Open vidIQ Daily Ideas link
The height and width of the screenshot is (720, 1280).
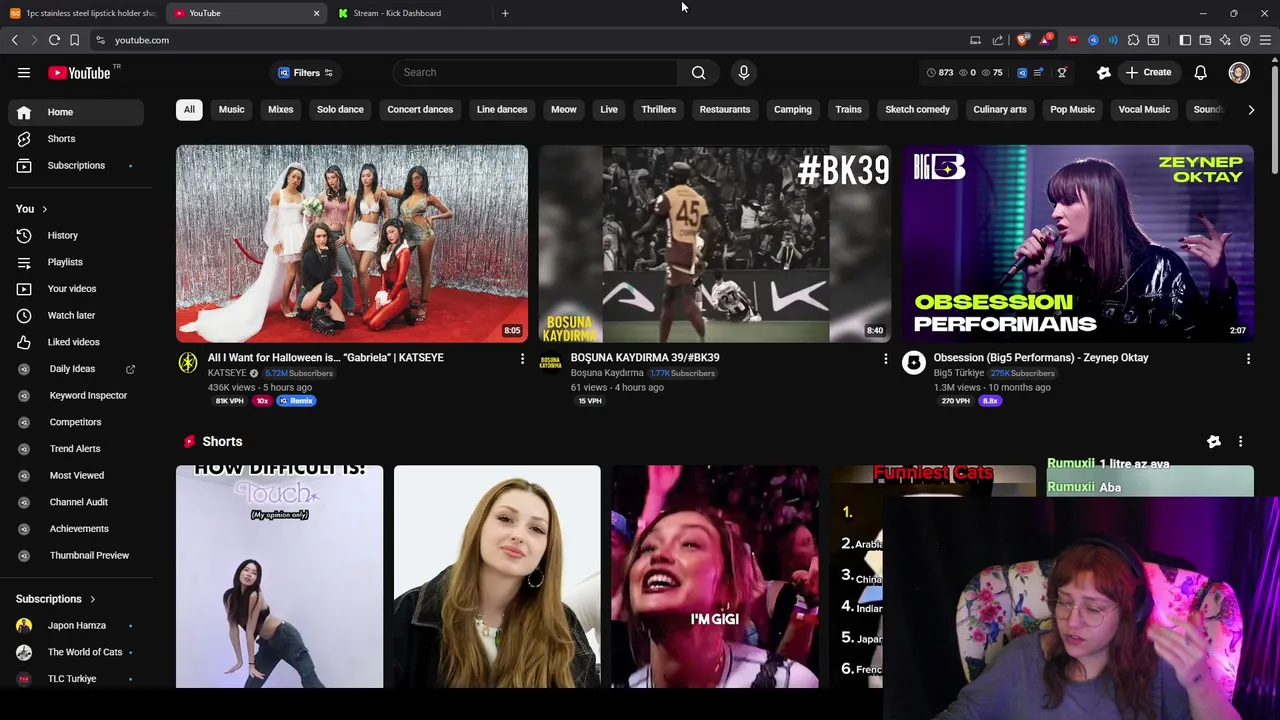pyautogui.click(x=76, y=369)
